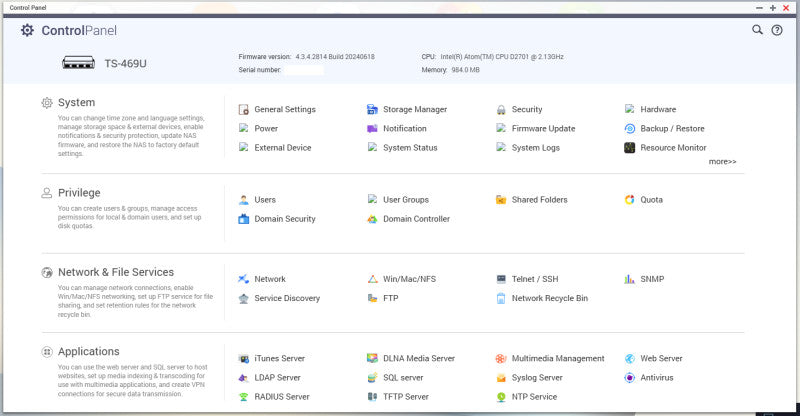Viewport: 800px width, 416px height.
Task: Click the Win/Mac/NFS icon
Action: 372,279
